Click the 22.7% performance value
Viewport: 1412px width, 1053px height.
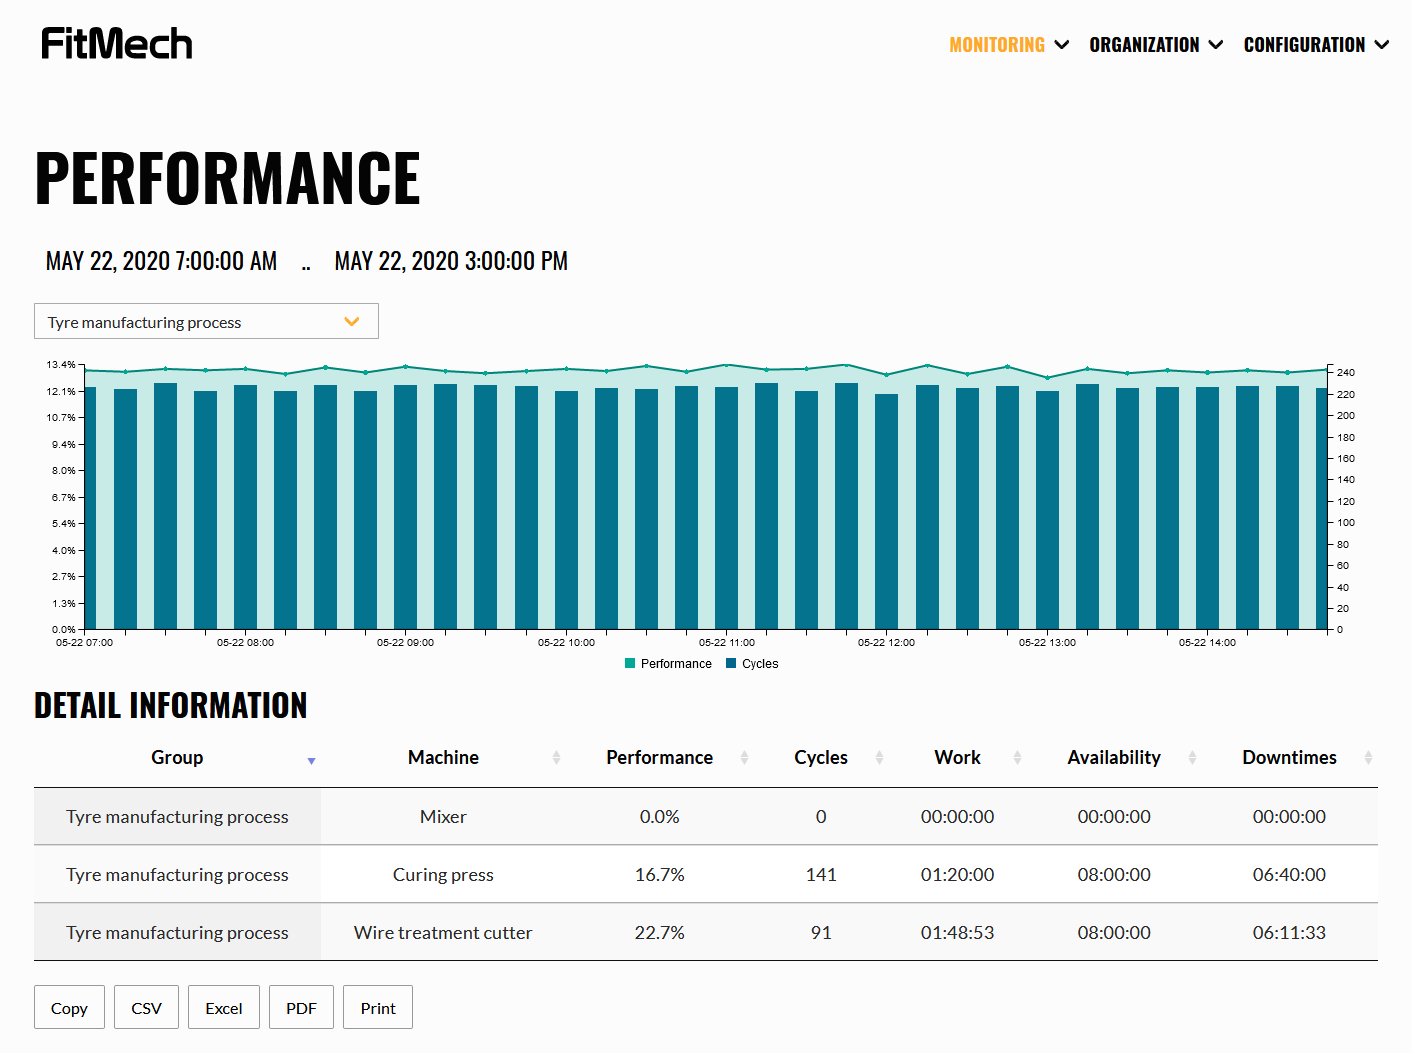point(660,933)
